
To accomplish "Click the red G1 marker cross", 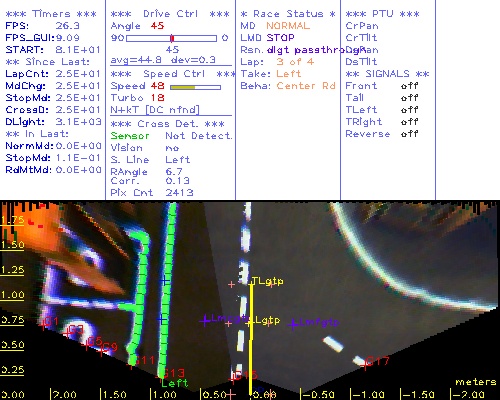I will pyautogui.click(x=43, y=324).
